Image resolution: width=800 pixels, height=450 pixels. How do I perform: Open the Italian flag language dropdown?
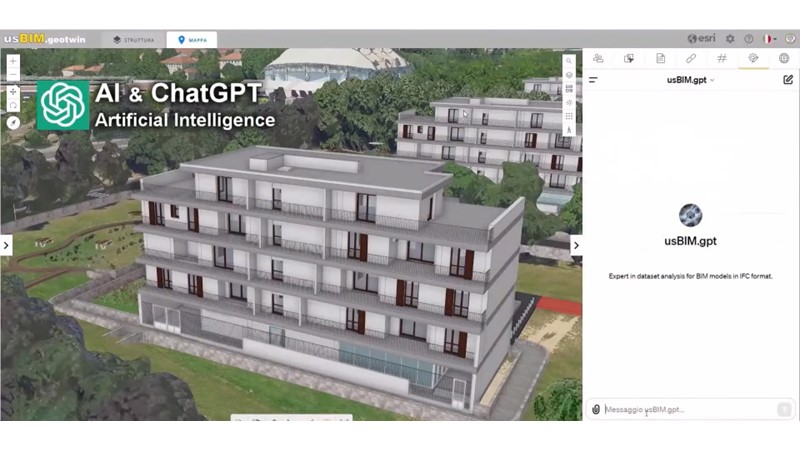pyautogui.click(x=769, y=39)
